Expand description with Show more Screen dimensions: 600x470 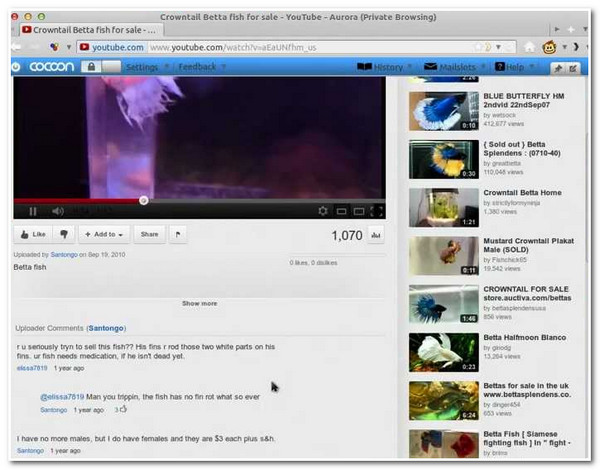[199, 303]
